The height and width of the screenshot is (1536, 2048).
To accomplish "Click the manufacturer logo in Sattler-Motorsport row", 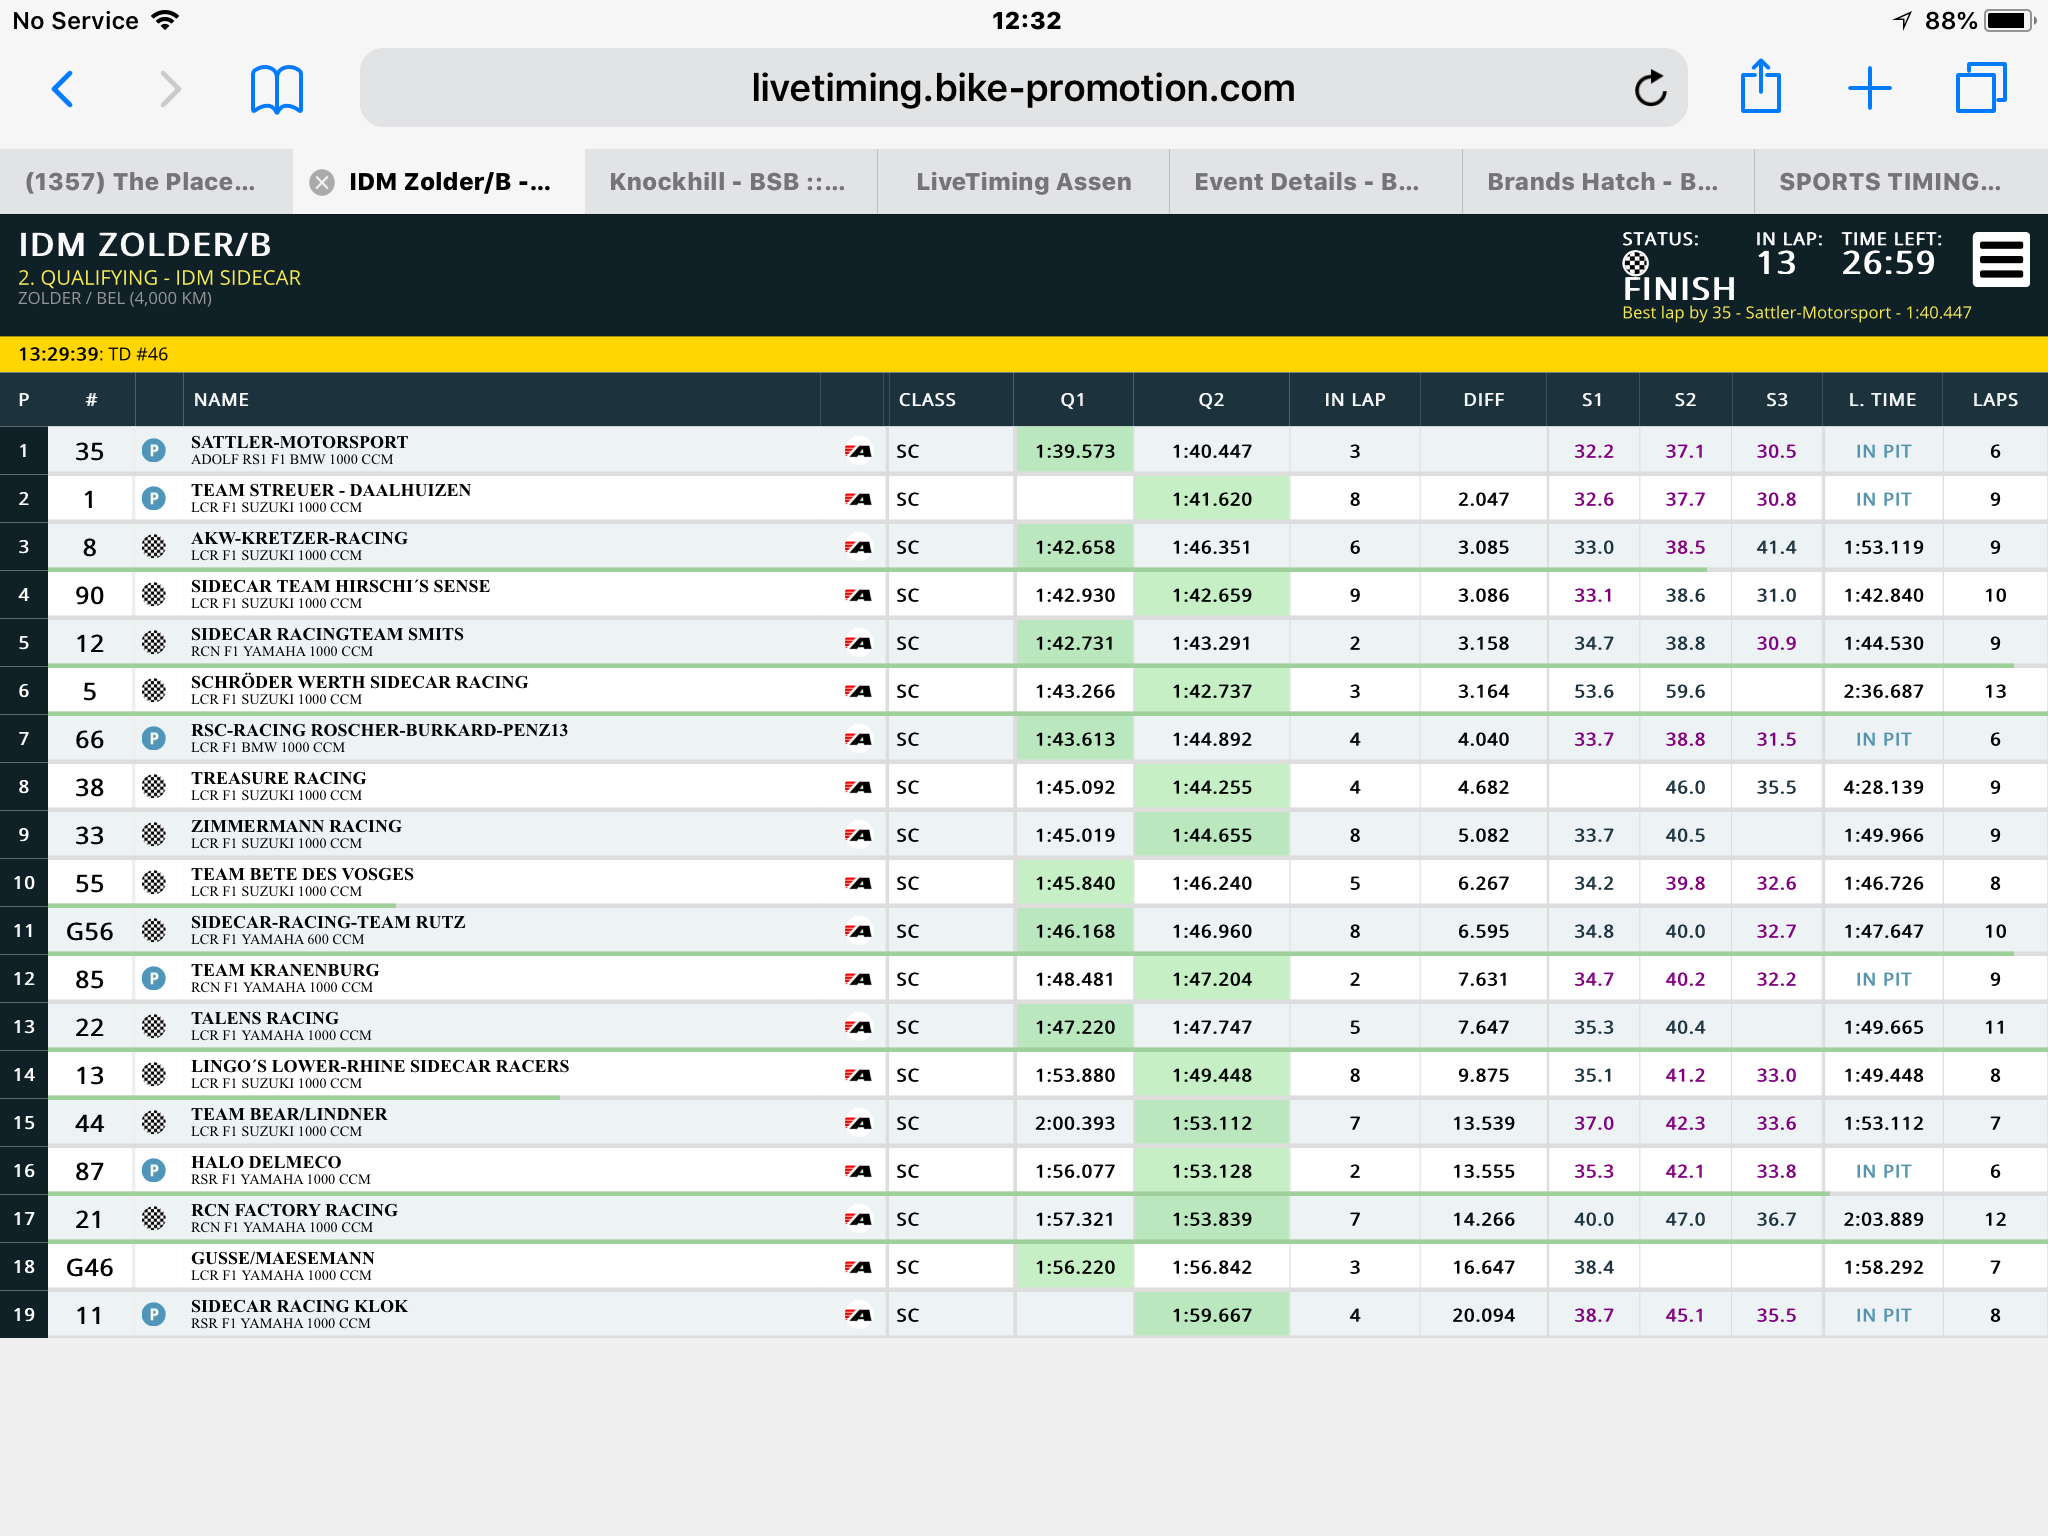I will 857,451.
